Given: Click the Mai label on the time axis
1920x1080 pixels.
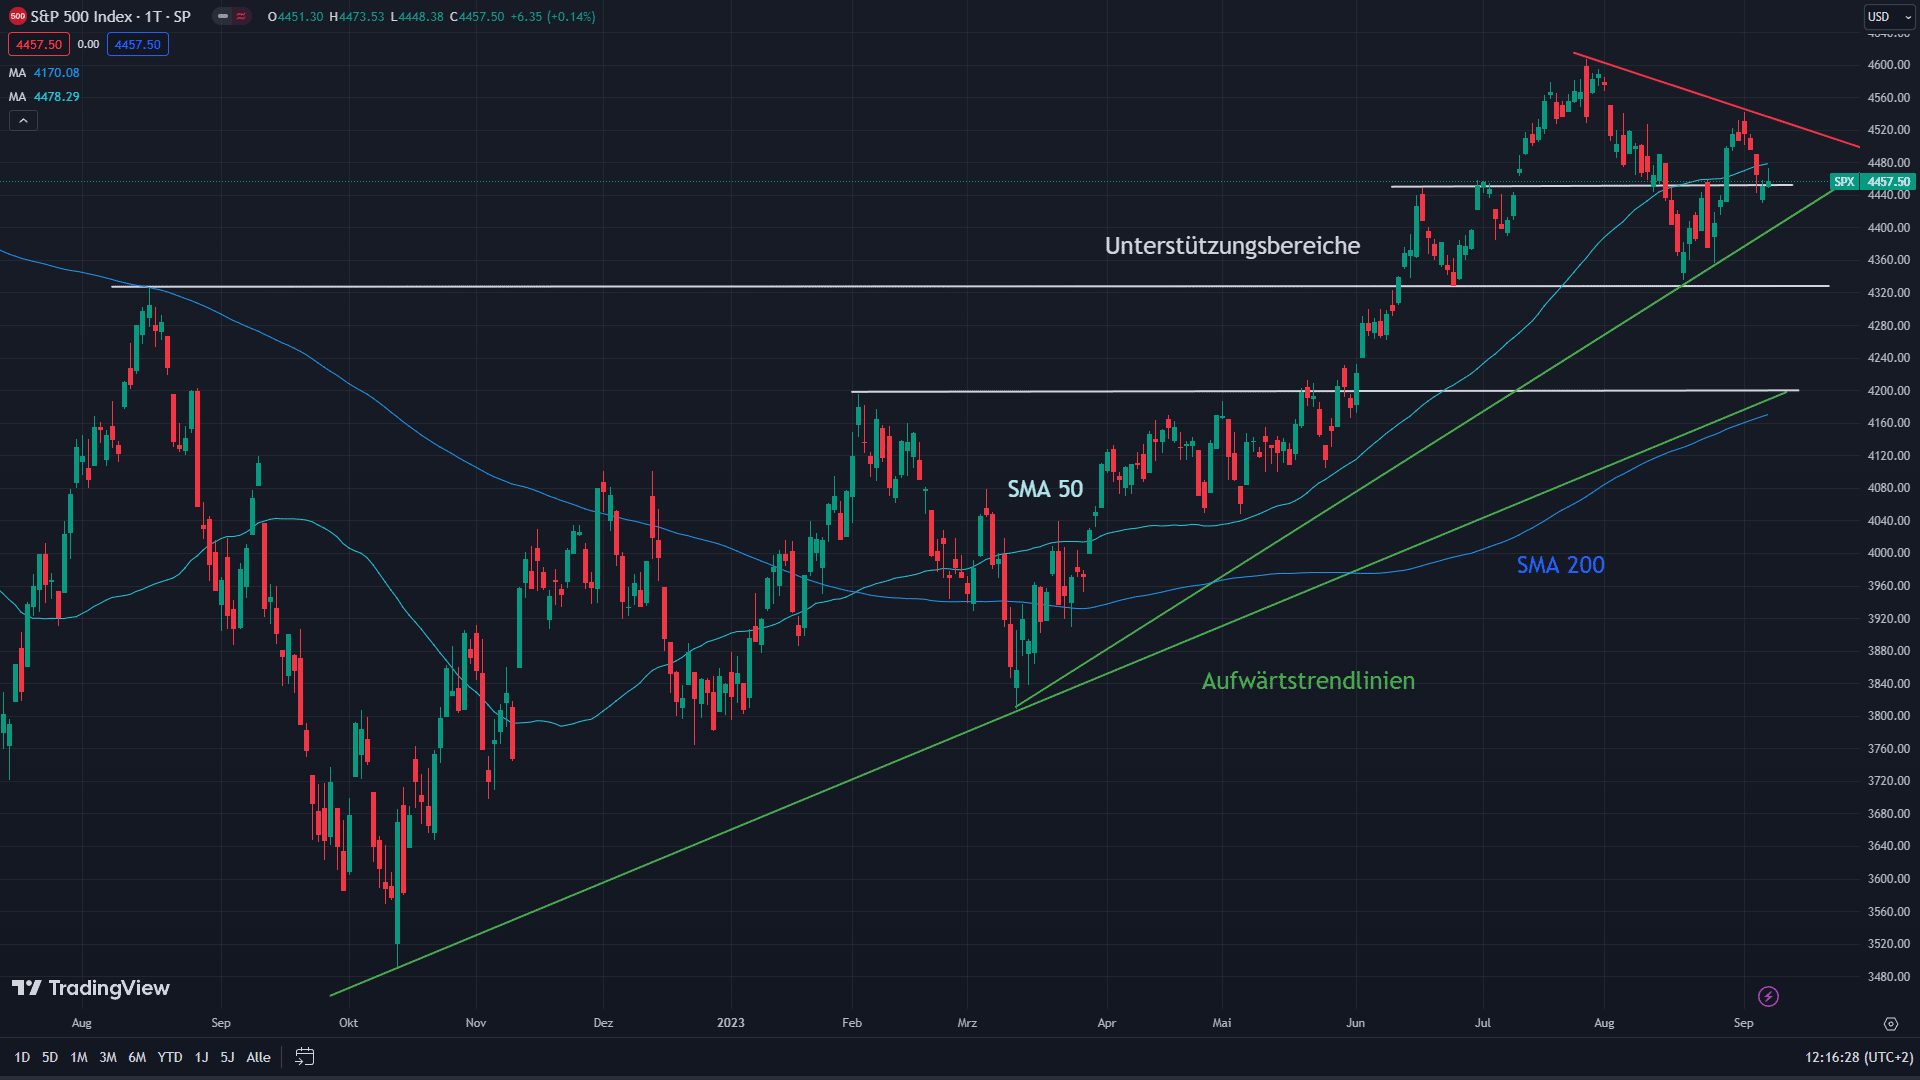Looking at the screenshot, I should coord(1222,1023).
